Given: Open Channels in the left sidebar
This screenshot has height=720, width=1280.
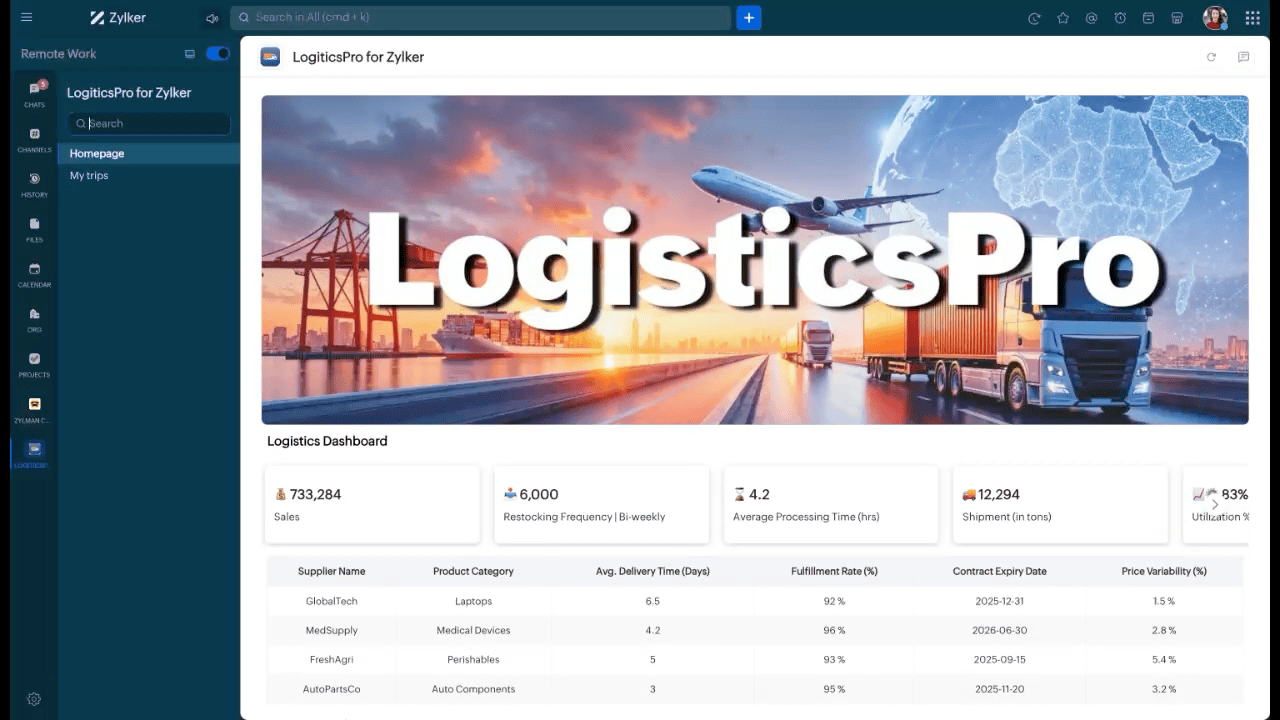Looking at the screenshot, I should point(35,139).
